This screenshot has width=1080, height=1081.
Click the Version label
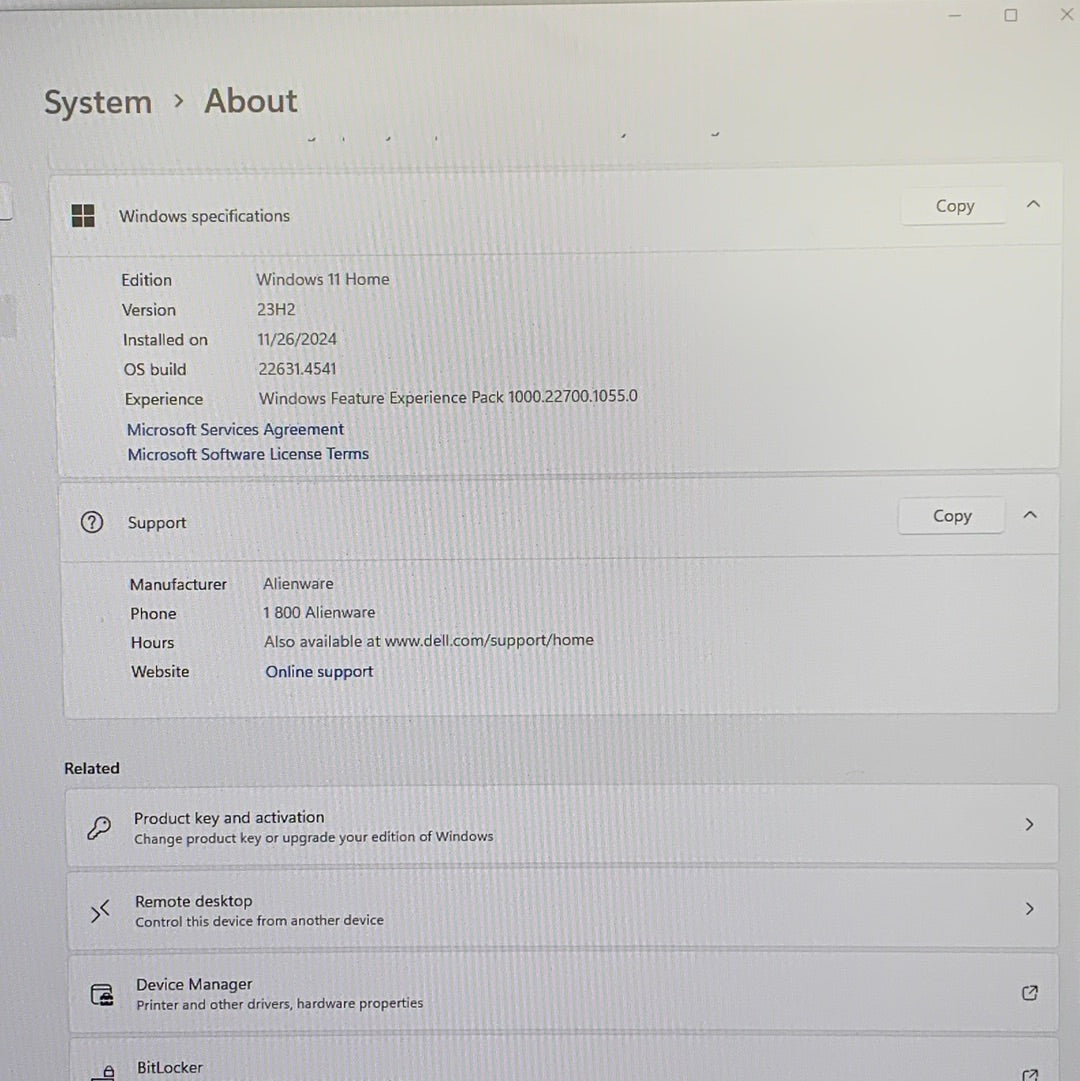click(x=149, y=310)
